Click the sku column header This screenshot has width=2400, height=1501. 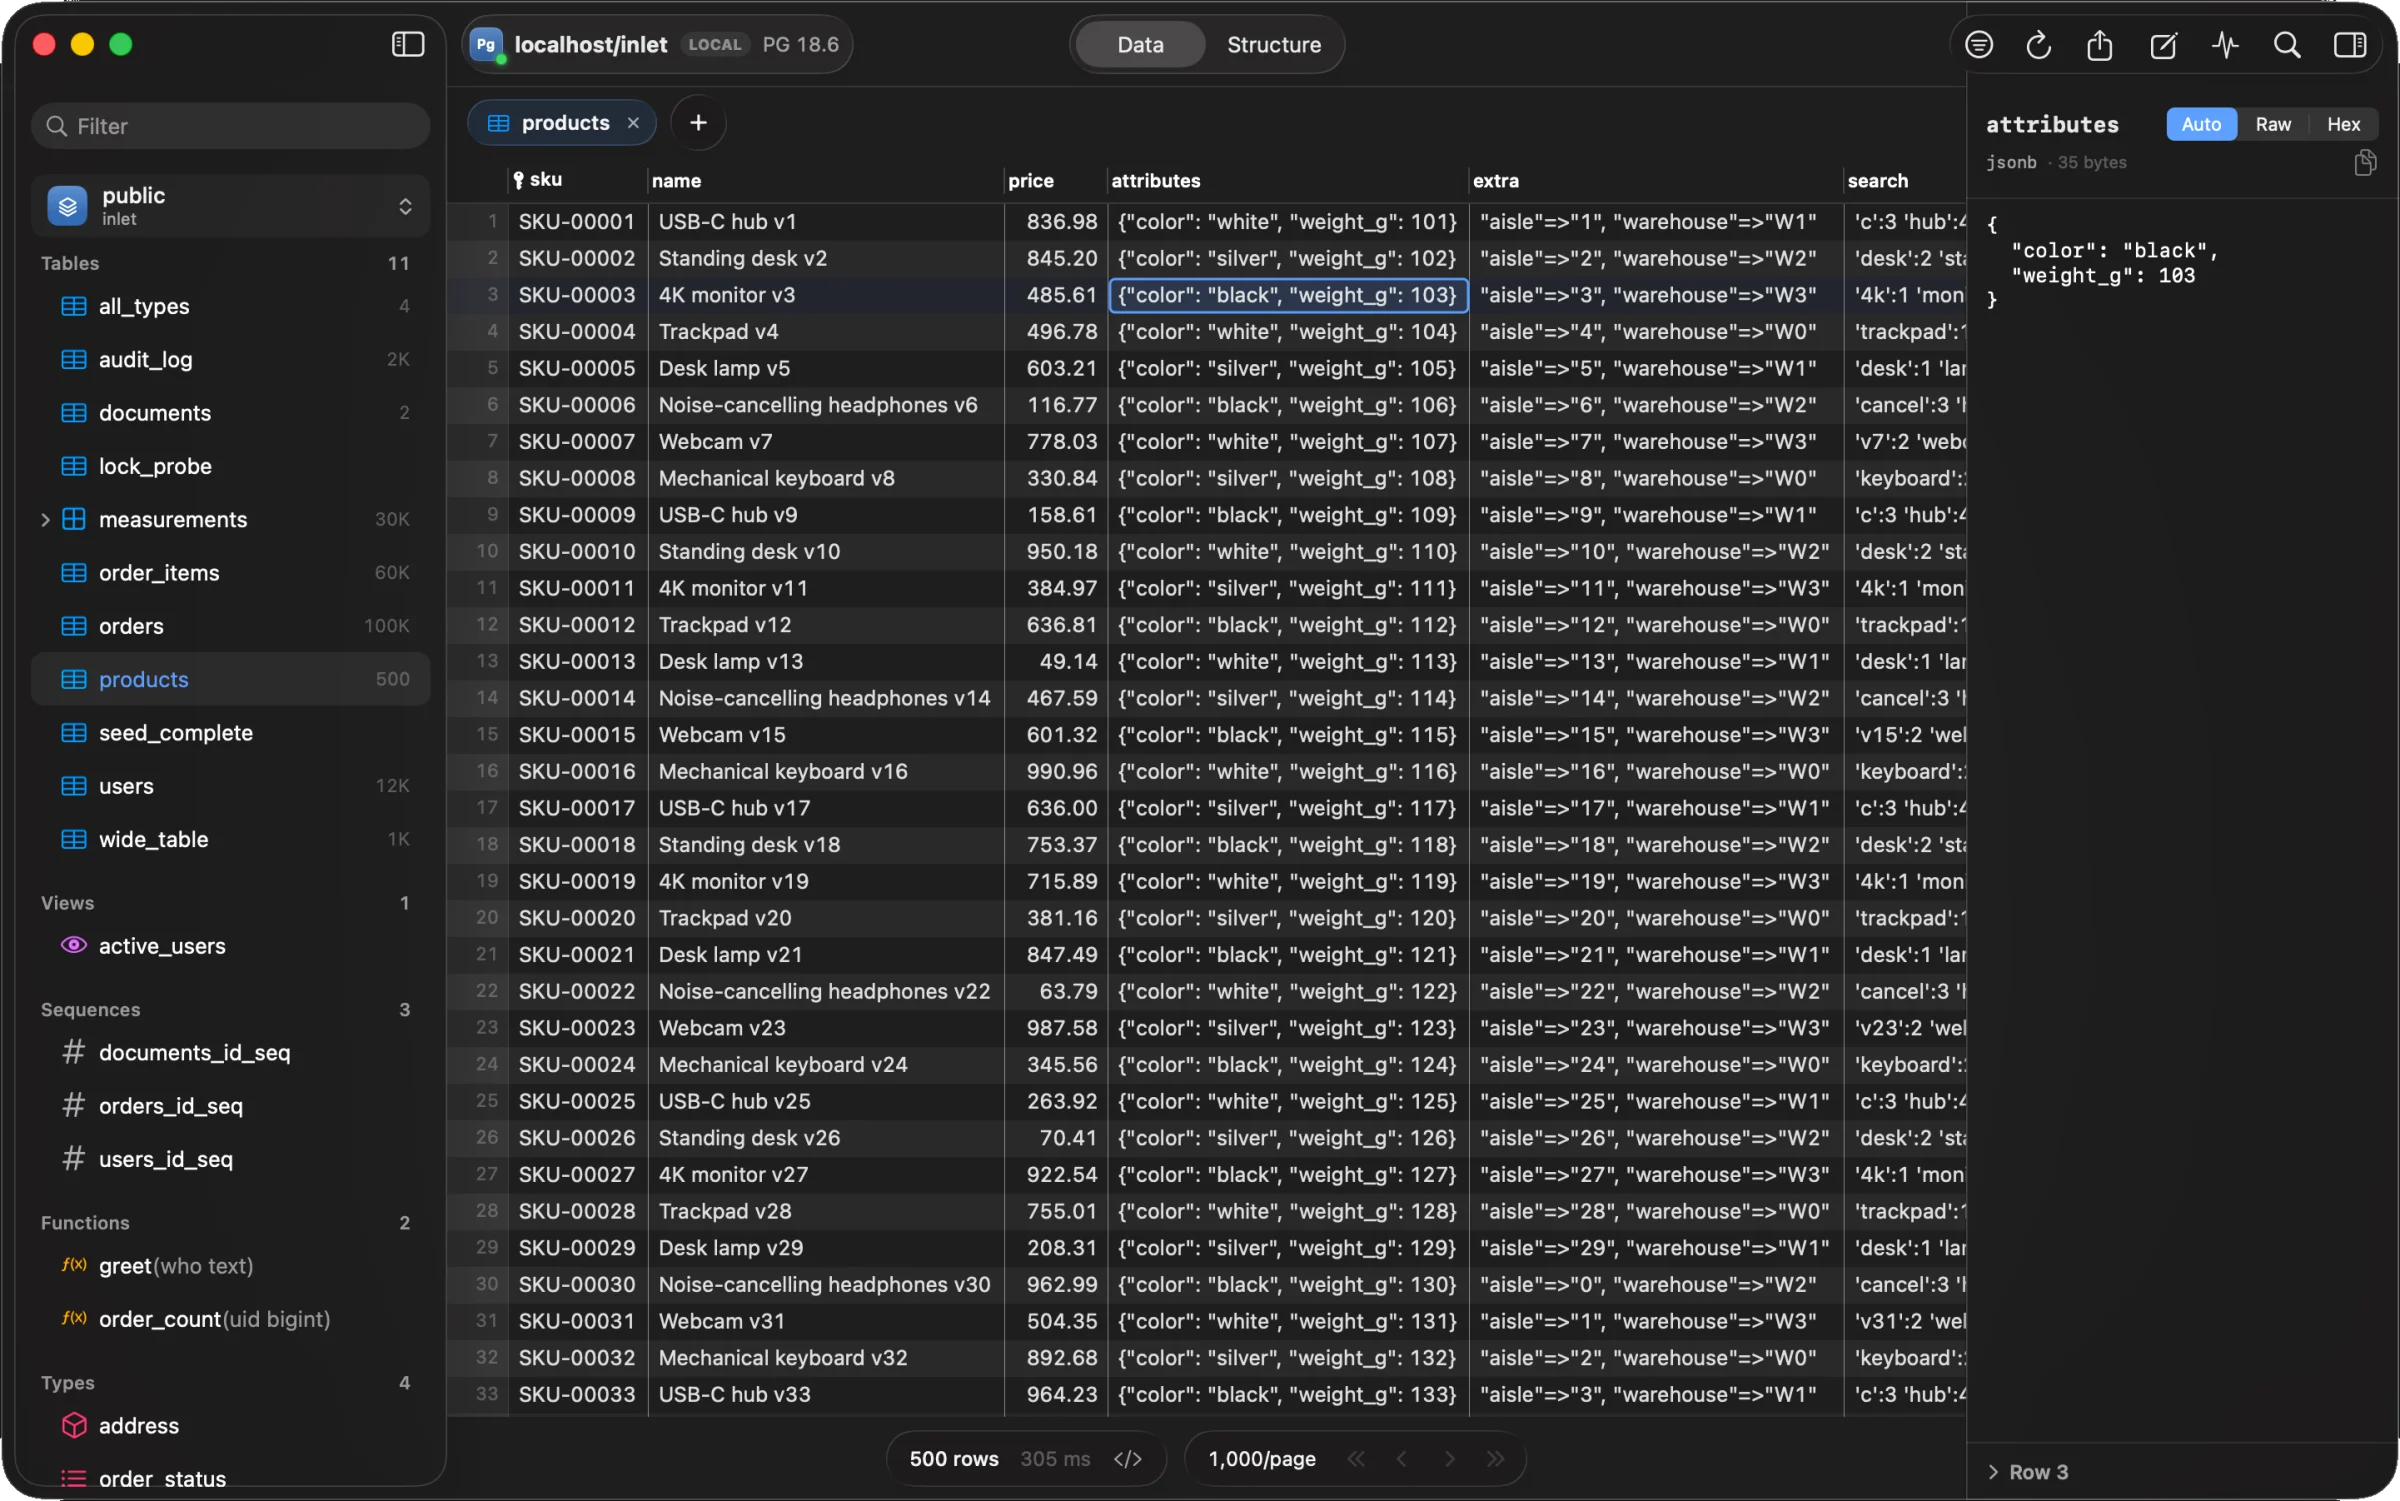[x=578, y=180]
